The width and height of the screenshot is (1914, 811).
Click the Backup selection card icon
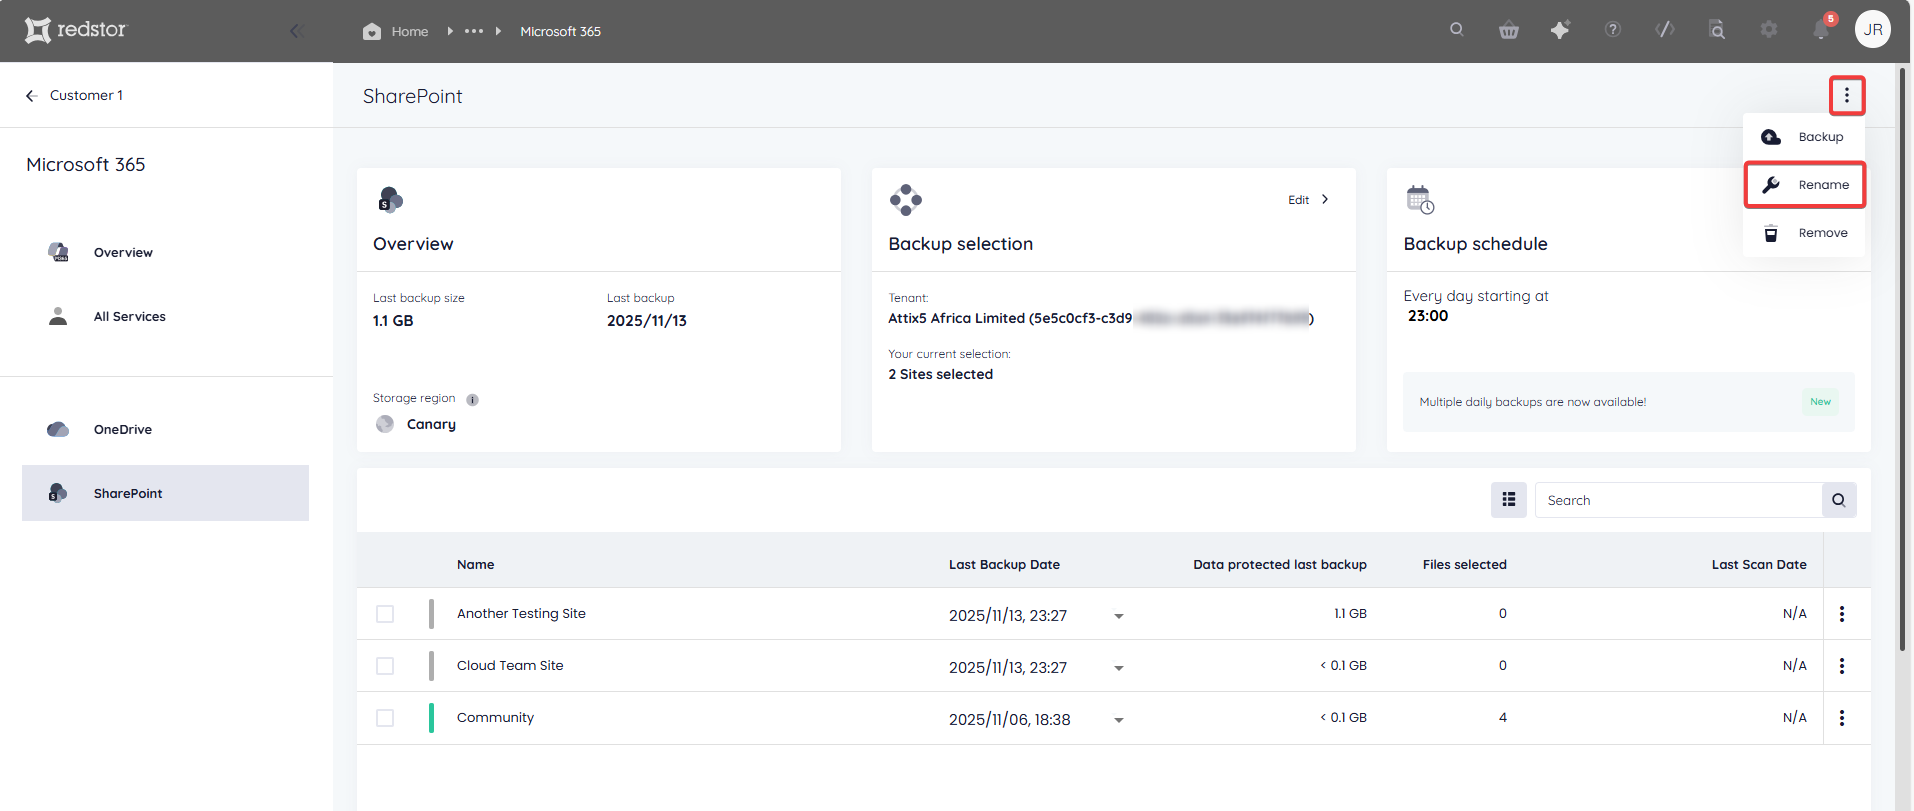point(906,200)
